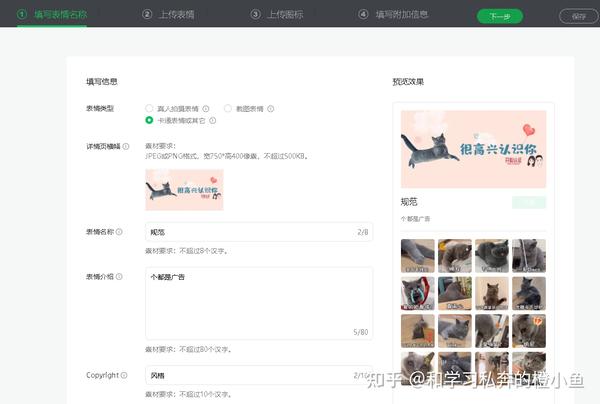The image size is (600, 404).
Task: Show info tooltip for 卡通表情或其它
Action: coord(212,121)
